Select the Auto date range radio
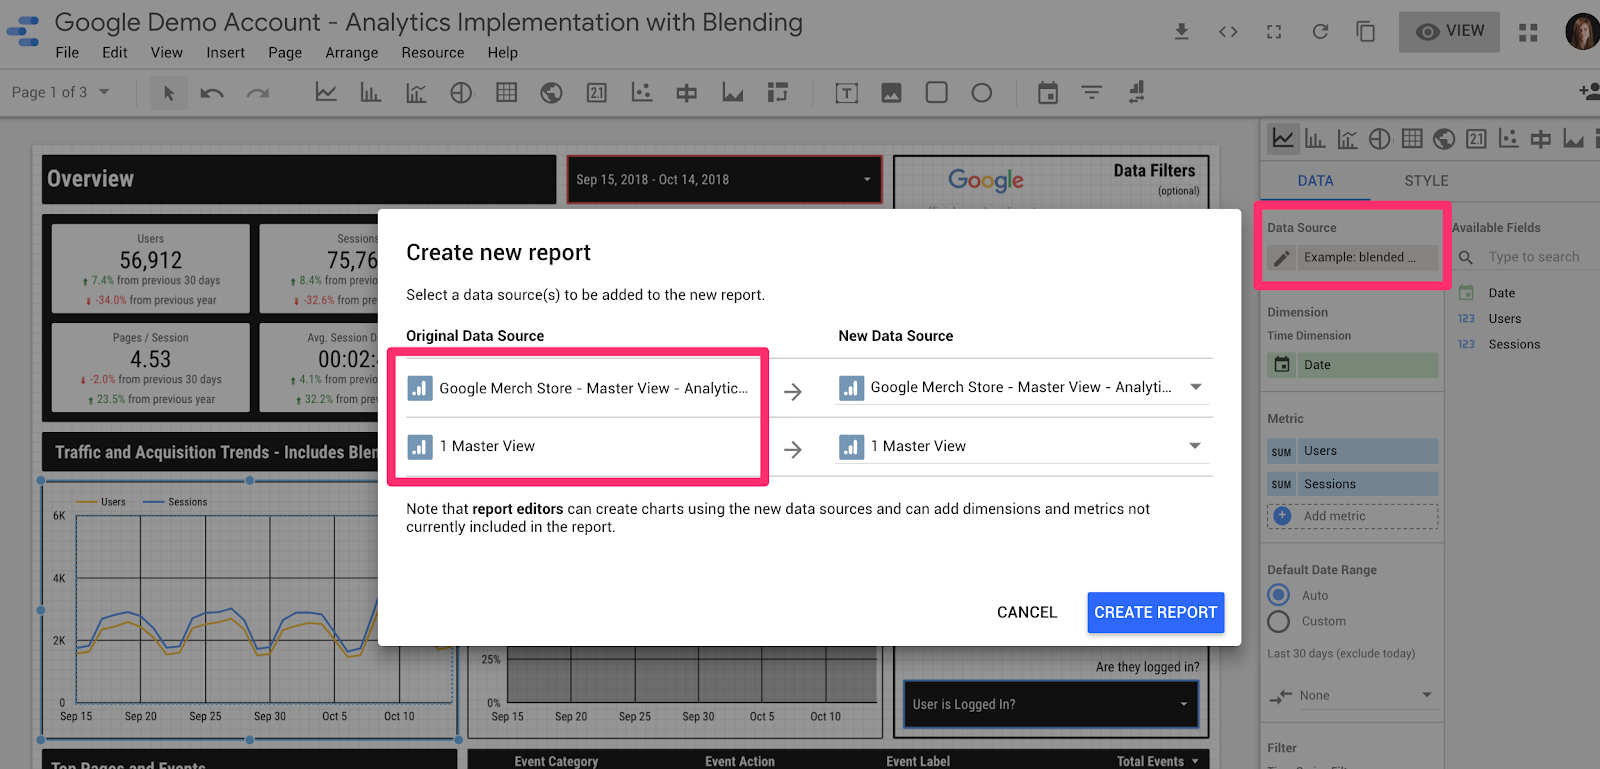 point(1278,595)
